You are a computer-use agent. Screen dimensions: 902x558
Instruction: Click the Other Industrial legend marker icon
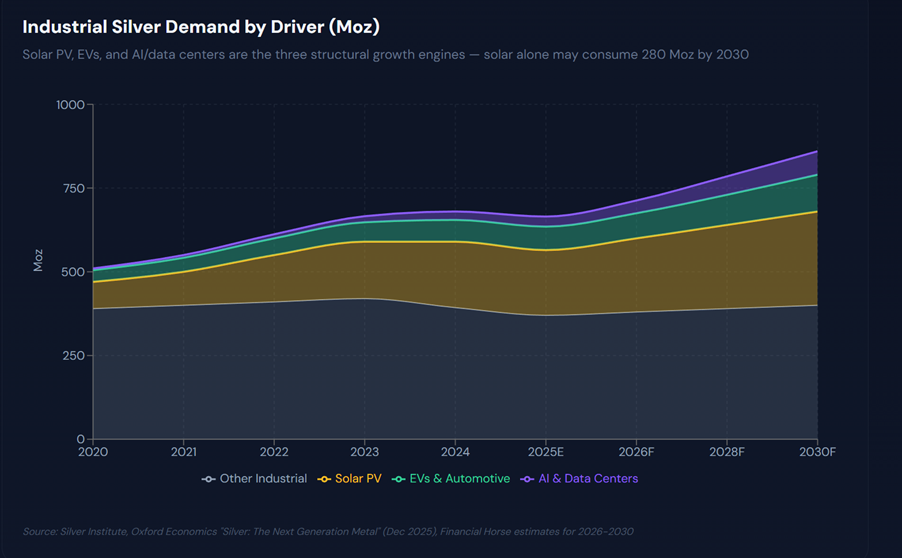[208, 479]
